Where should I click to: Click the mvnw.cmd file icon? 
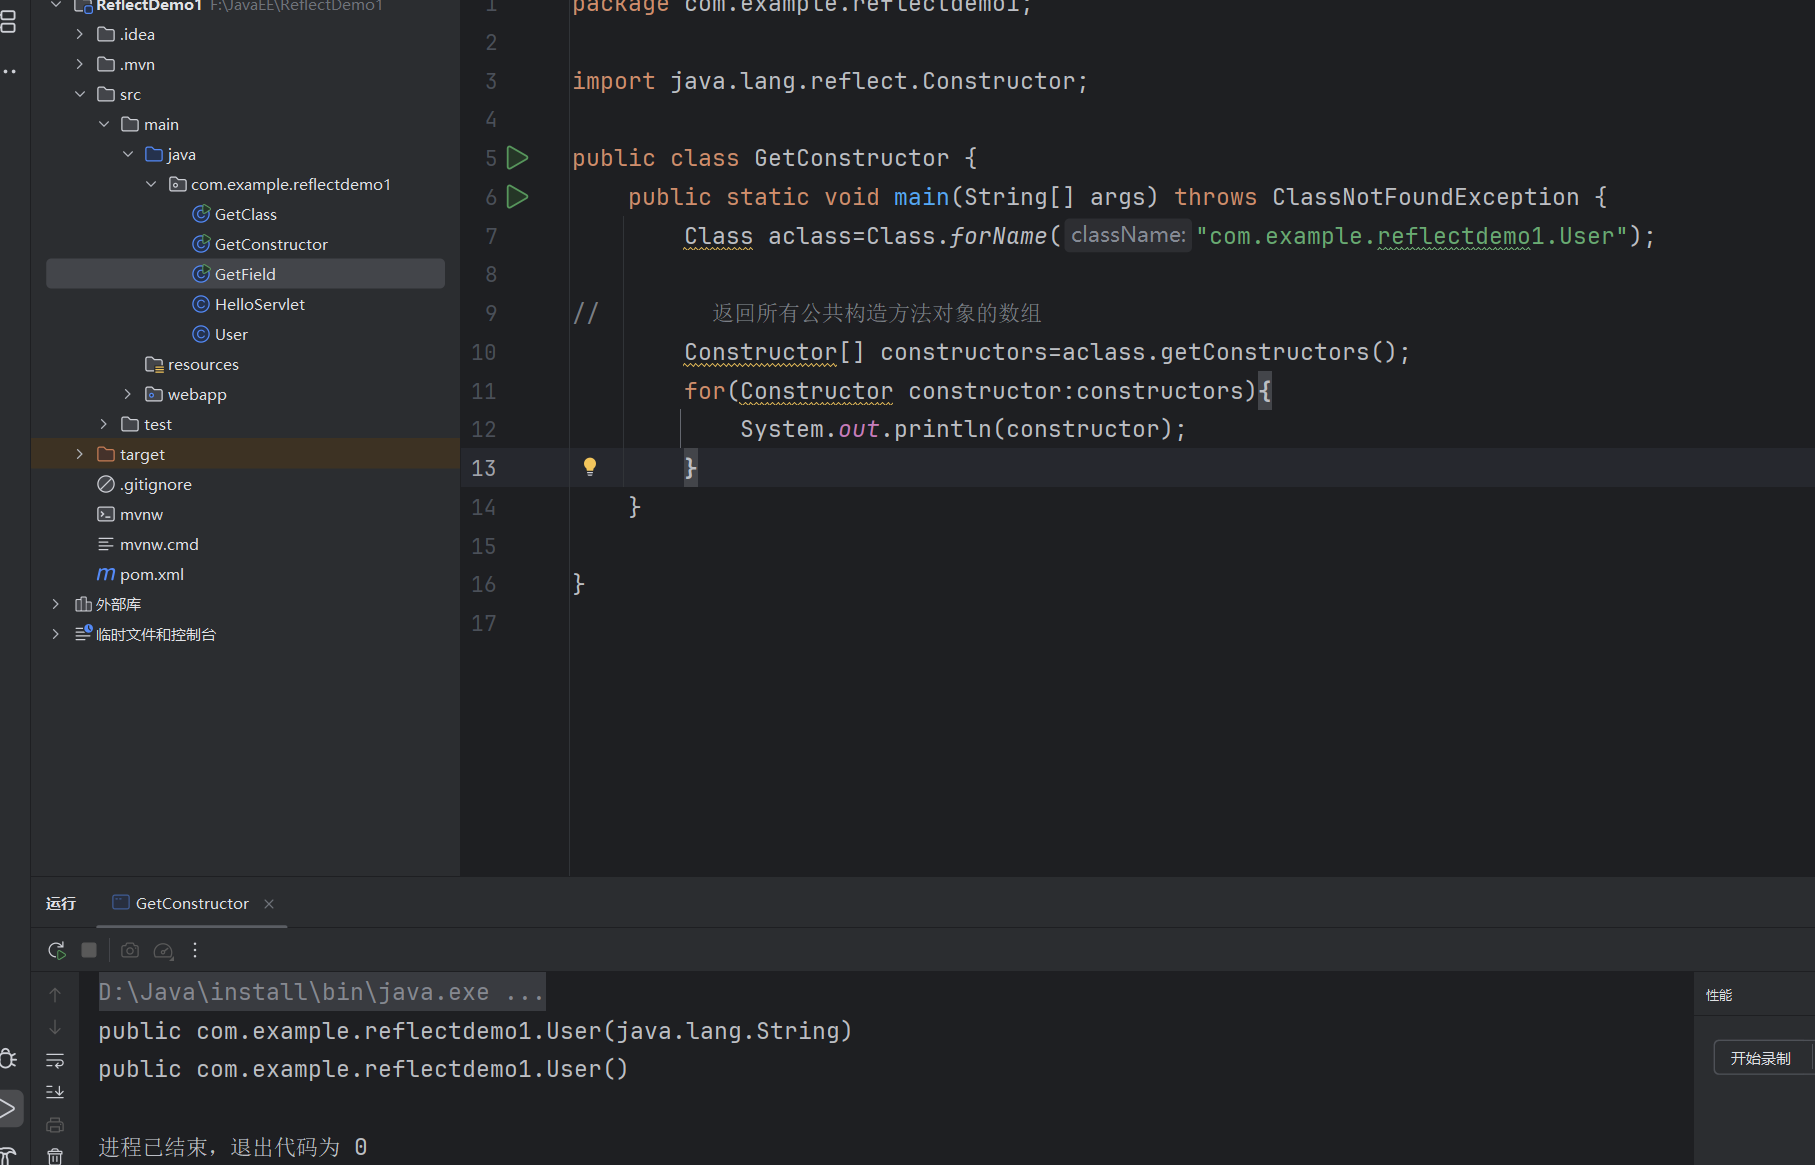106,544
